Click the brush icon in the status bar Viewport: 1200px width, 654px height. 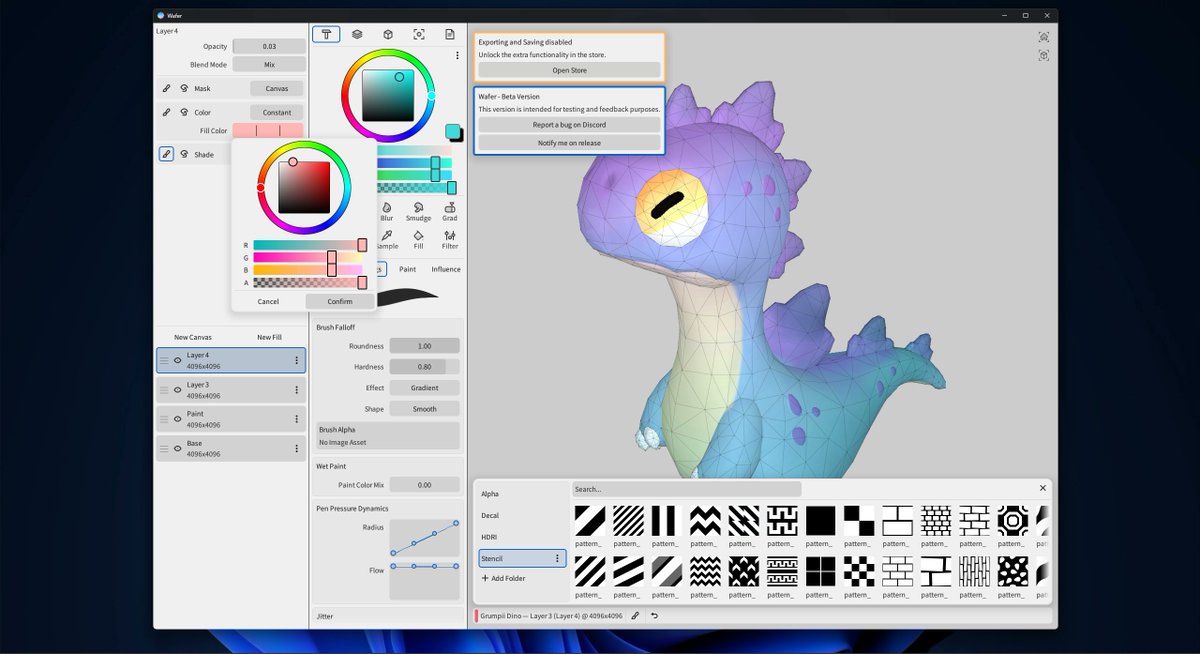tap(635, 616)
